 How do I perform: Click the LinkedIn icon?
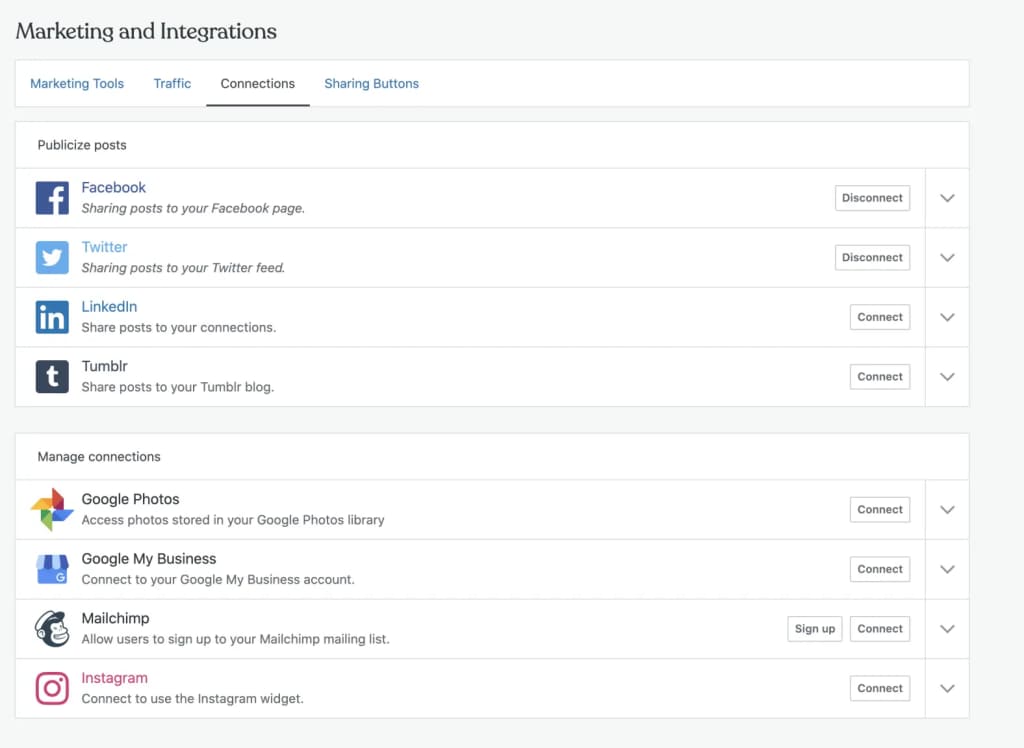pyautogui.click(x=52, y=316)
